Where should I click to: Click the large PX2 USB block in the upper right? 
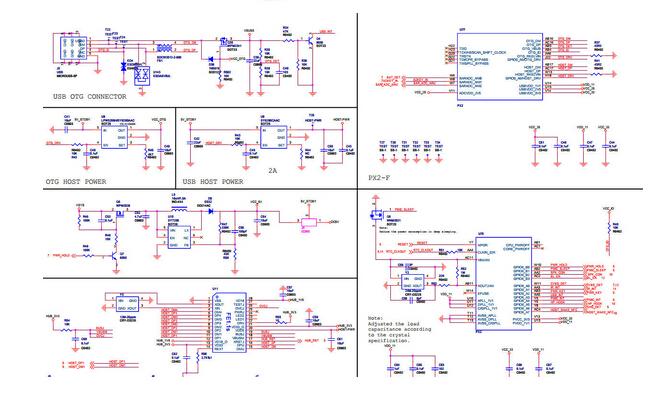point(500,67)
